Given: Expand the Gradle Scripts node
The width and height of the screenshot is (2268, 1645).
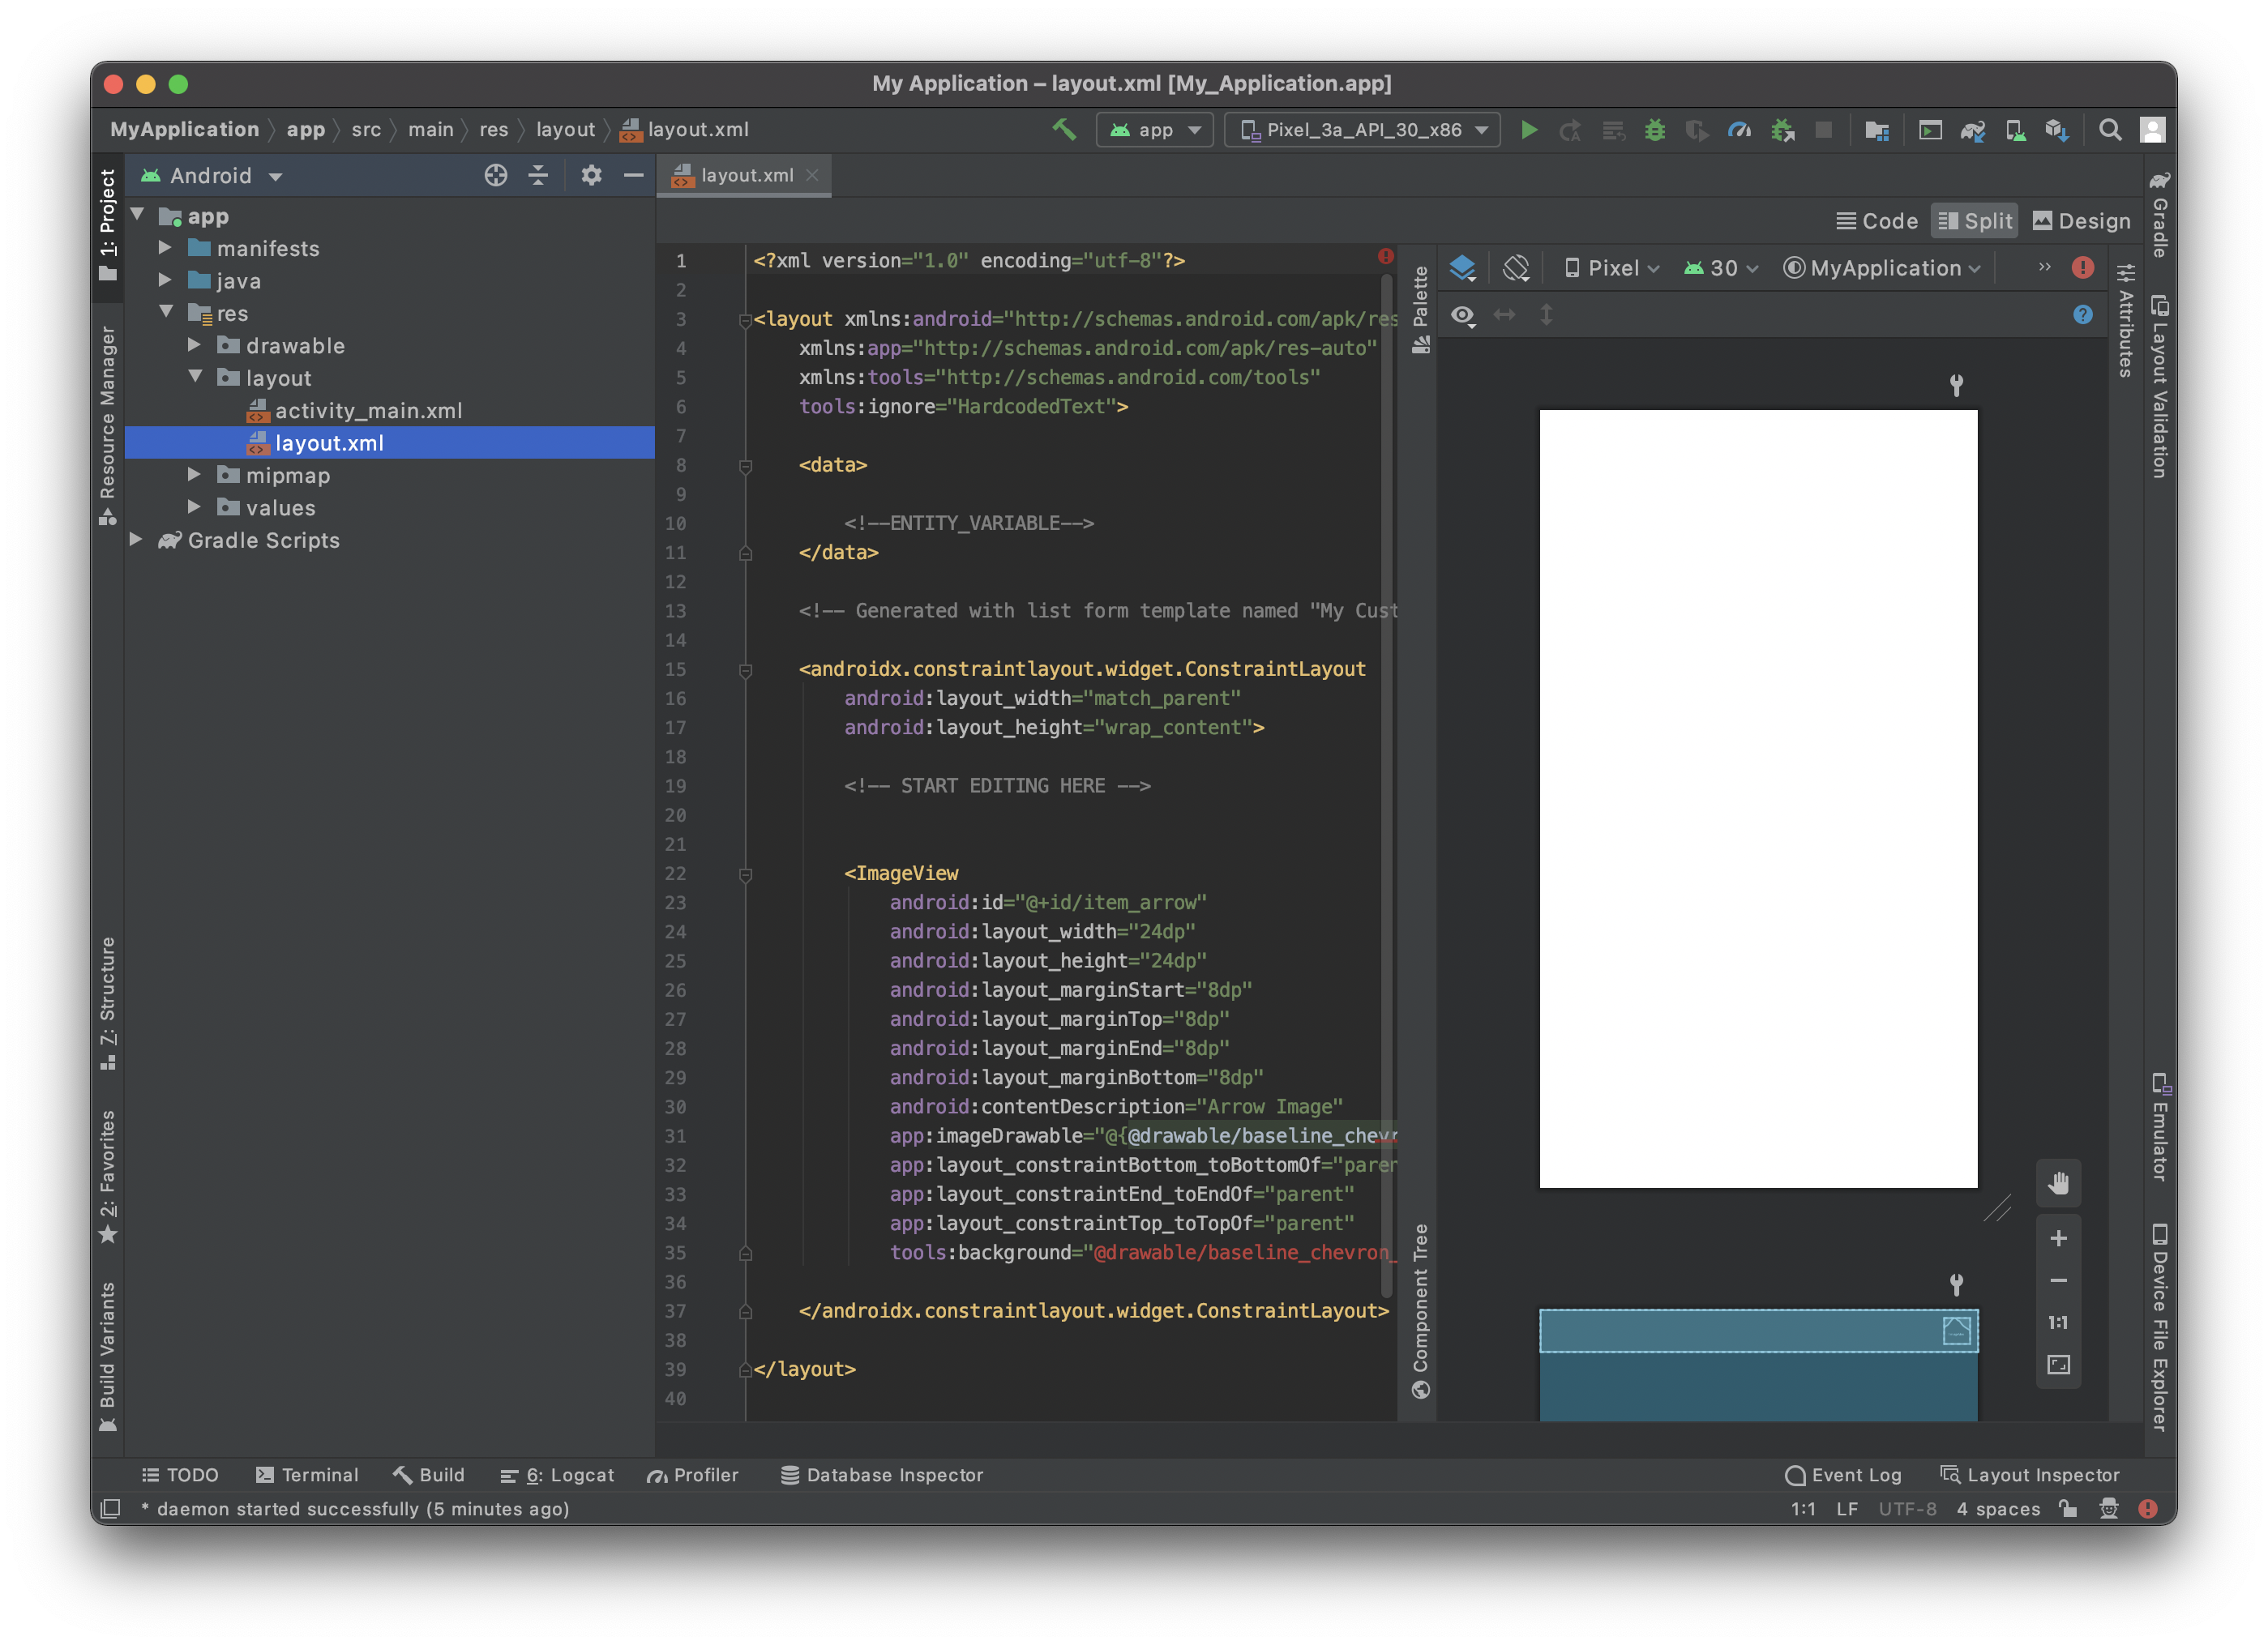Looking at the screenshot, I should click(x=137, y=540).
